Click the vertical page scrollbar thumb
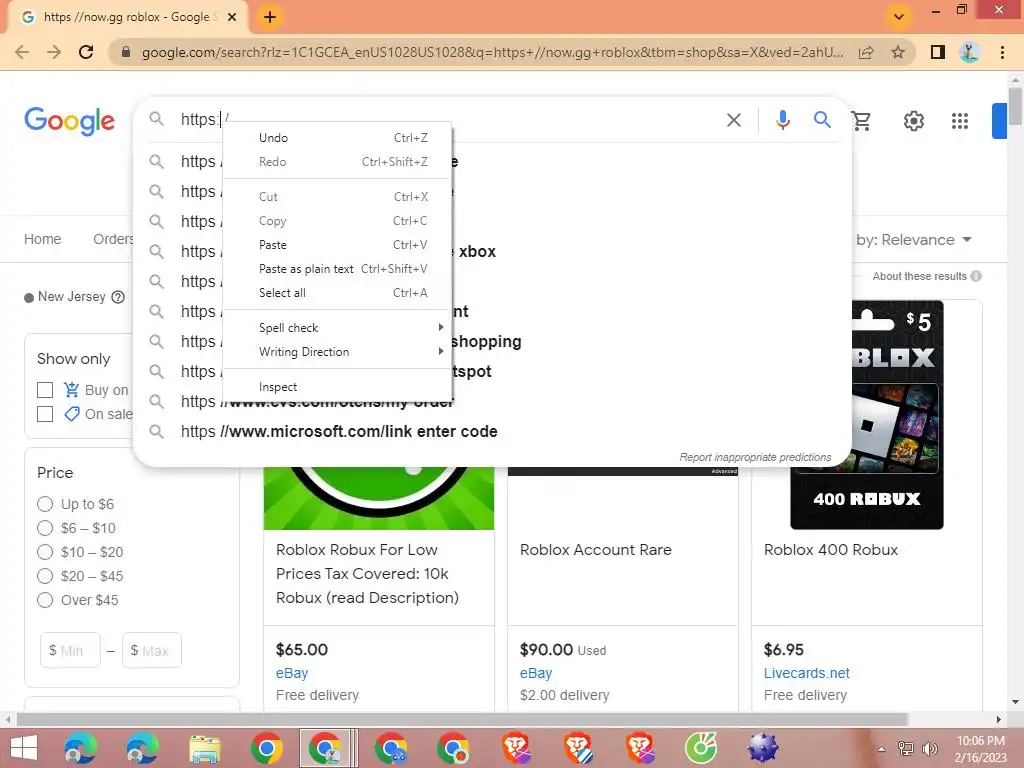Image resolution: width=1024 pixels, height=768 pixels. coord(1015,106)
